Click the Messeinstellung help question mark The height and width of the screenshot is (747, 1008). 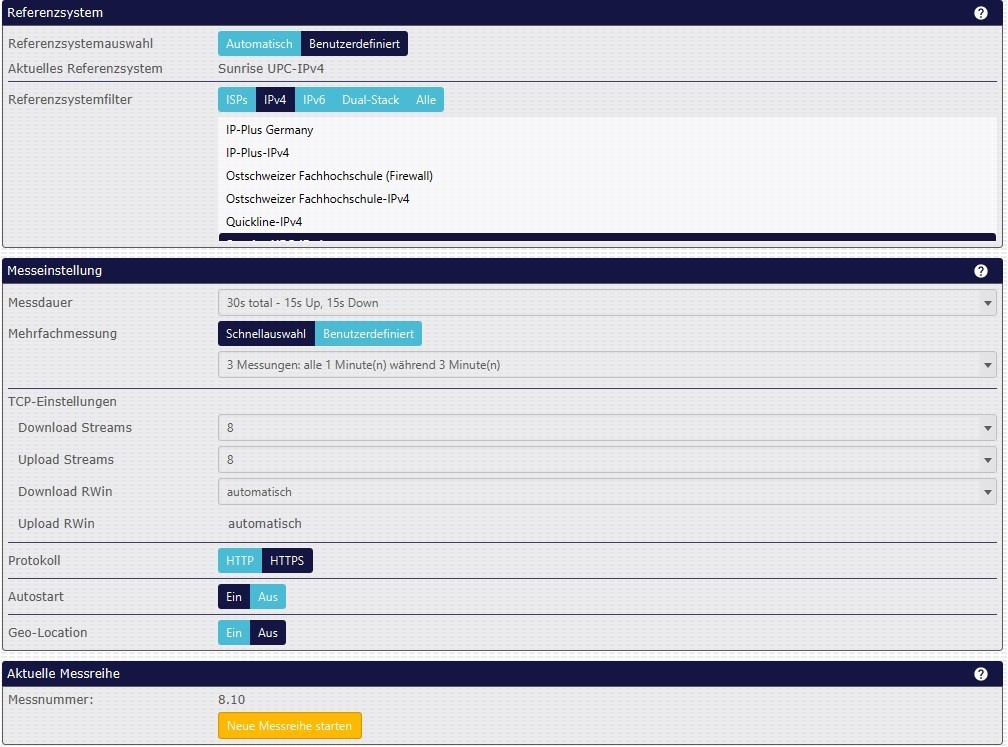tap(981, 271)
